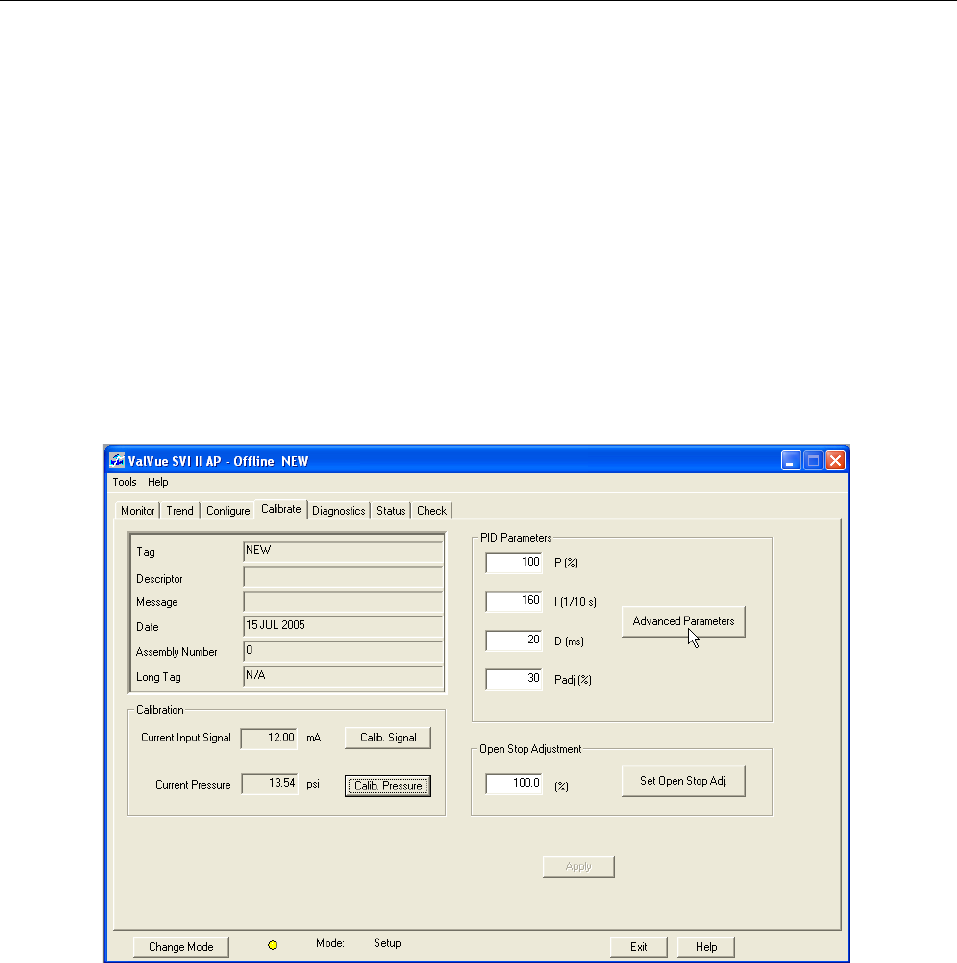The width and height of the screenshot is (957, 963).
Task: Open the Tools menu
Action: [124, 482]
